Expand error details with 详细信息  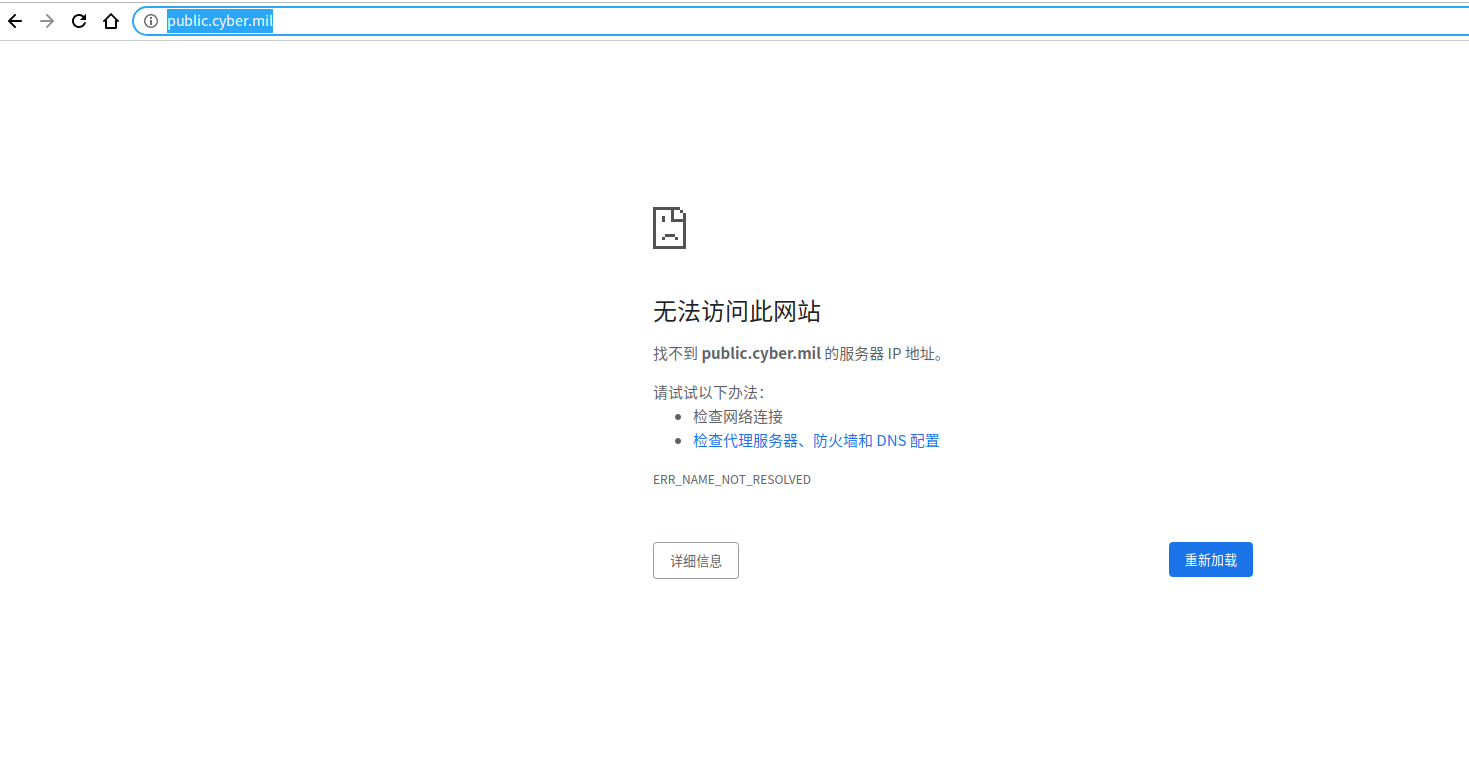[695, 560]
